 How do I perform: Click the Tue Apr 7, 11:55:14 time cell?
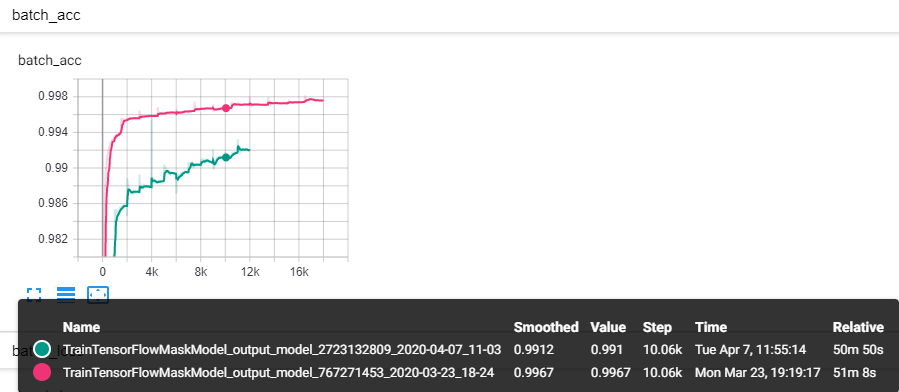pos(751,349)
